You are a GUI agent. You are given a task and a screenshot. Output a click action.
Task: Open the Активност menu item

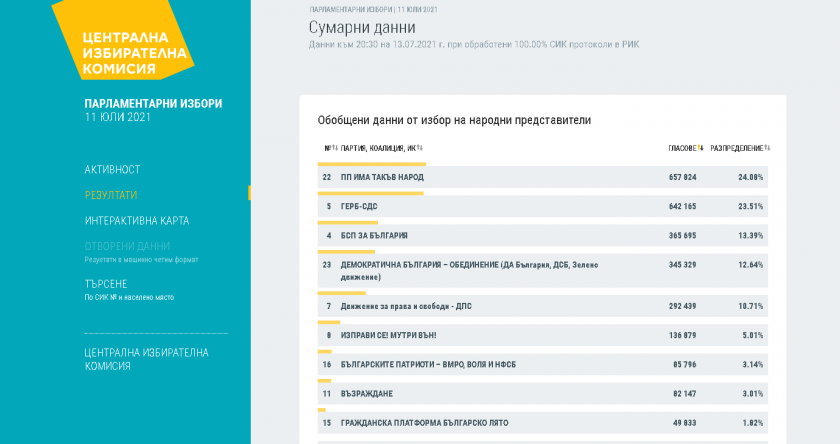click(112, 170)
